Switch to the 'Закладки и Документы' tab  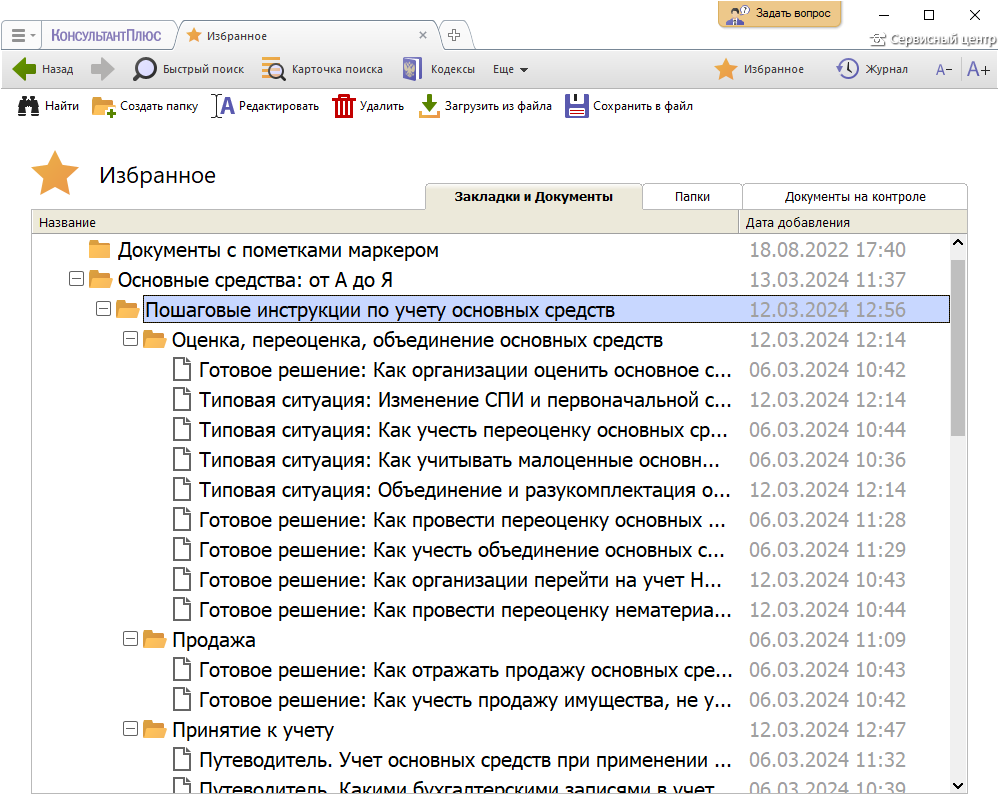point(534,197)
